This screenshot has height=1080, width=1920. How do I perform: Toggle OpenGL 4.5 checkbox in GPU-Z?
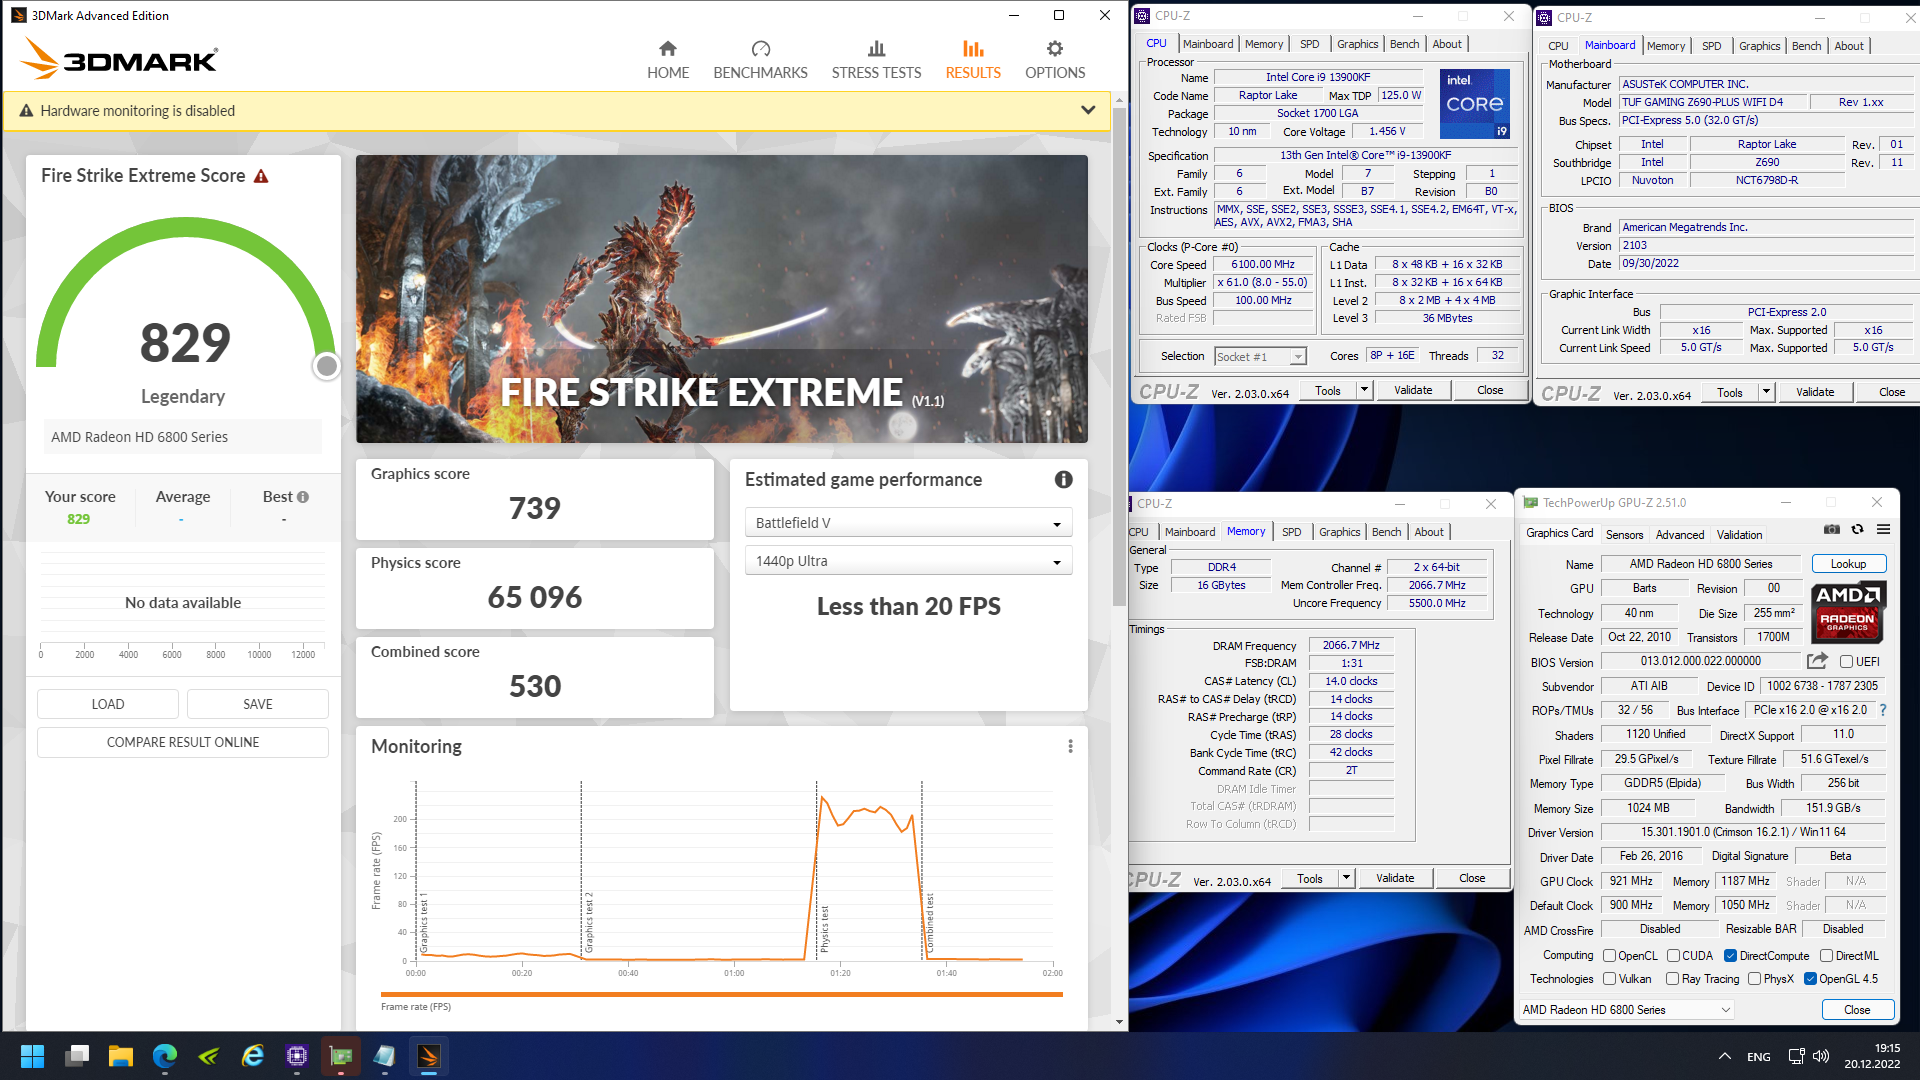pos(1810,979)
